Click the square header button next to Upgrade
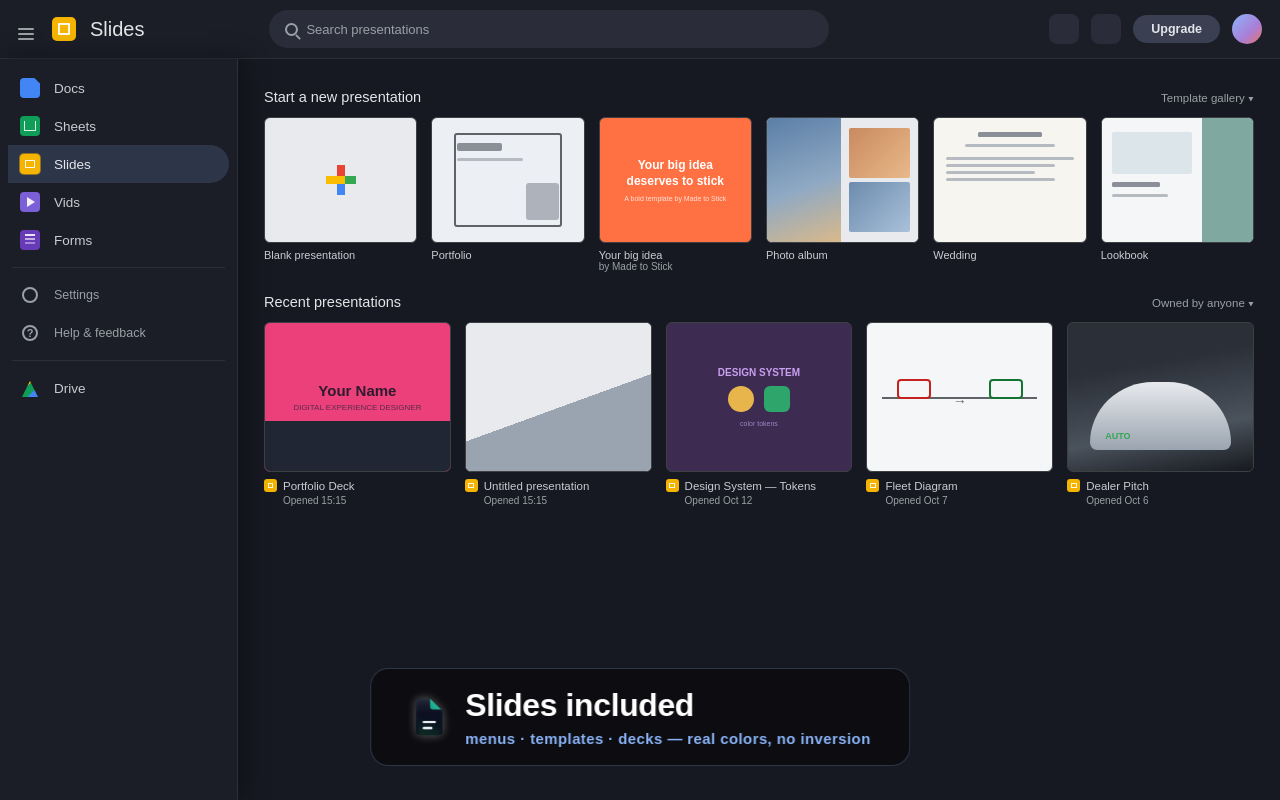The height and width of the screenshot is (800, 1280). [1106, 29]
